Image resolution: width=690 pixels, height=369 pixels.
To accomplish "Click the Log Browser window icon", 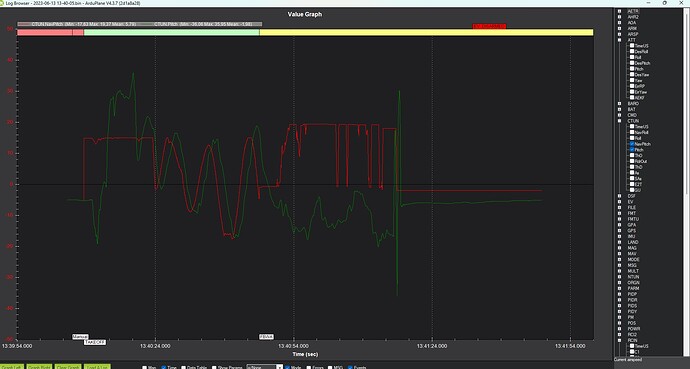I will [3, 3].
